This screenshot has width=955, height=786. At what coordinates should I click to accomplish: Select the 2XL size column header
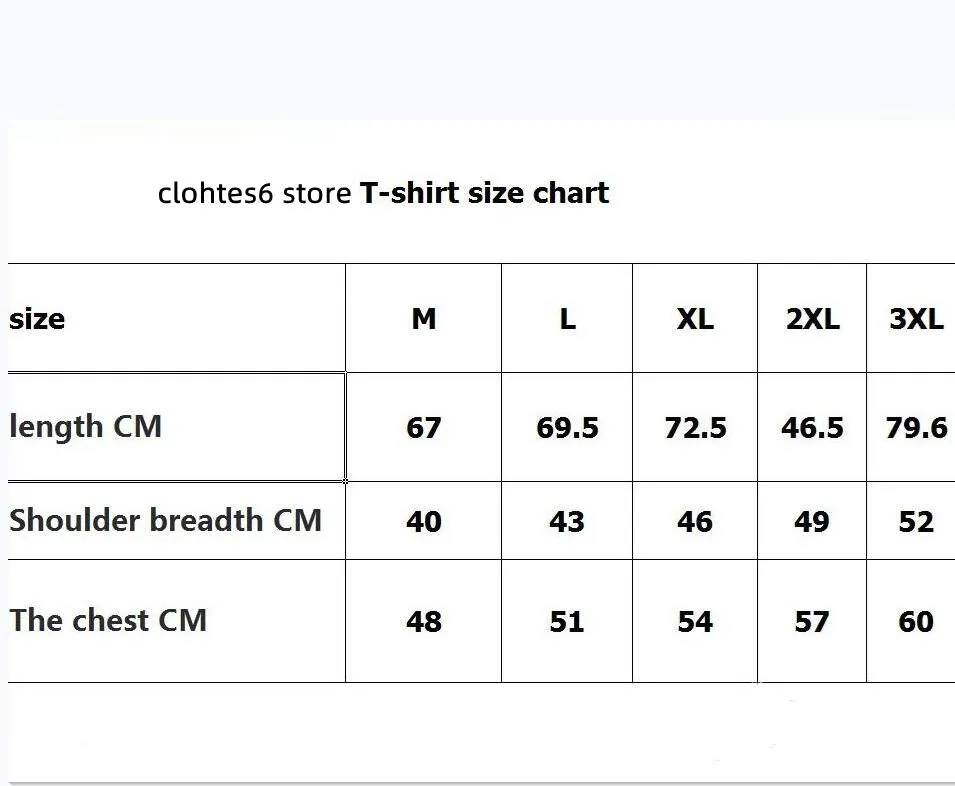click(812, 319)
